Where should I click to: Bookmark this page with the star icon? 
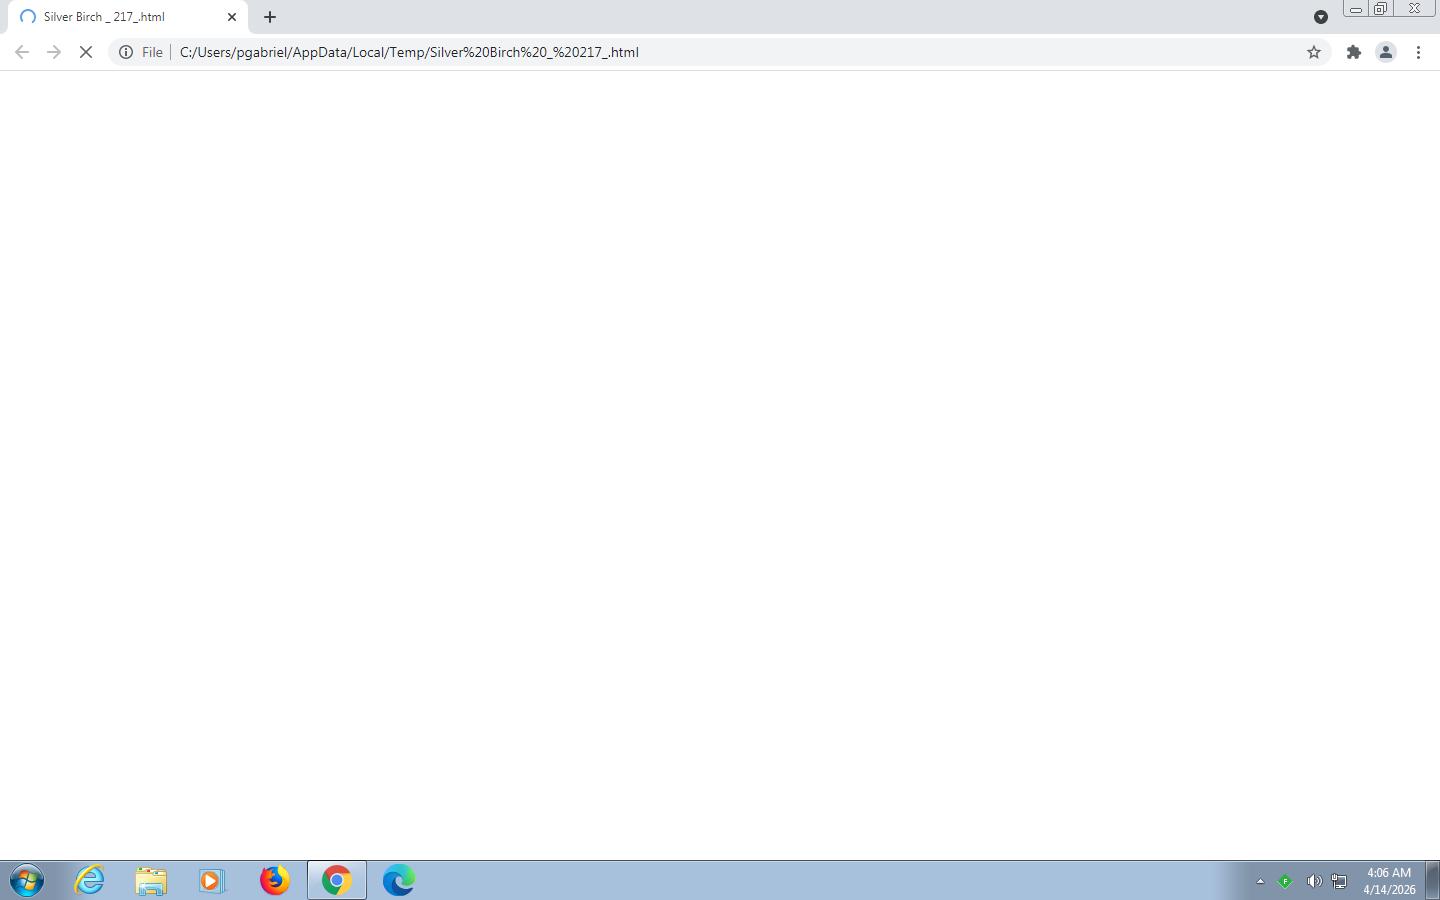coord(1314,52)
